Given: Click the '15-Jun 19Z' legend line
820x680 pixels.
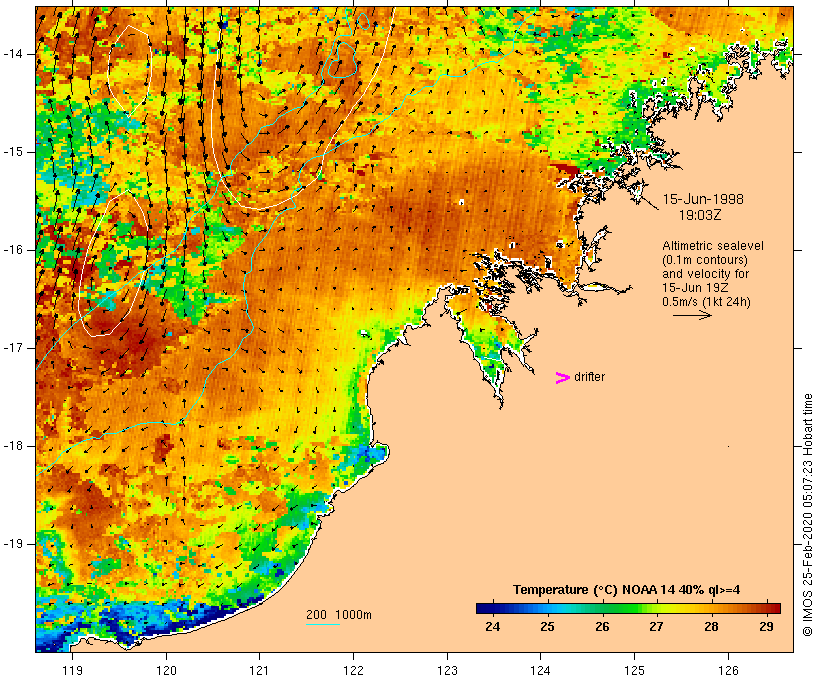Looking at the screenshot, I should pyautogui.click(x=695, y=288).
